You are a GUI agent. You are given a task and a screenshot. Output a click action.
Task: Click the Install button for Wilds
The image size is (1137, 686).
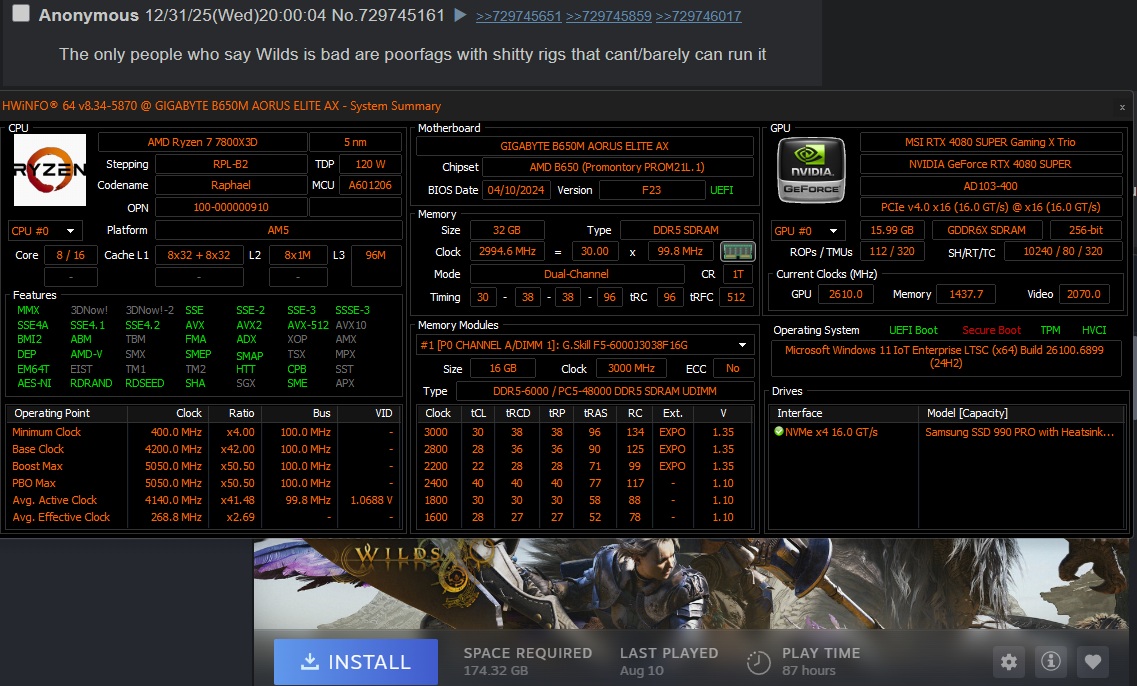click(355, 661)
